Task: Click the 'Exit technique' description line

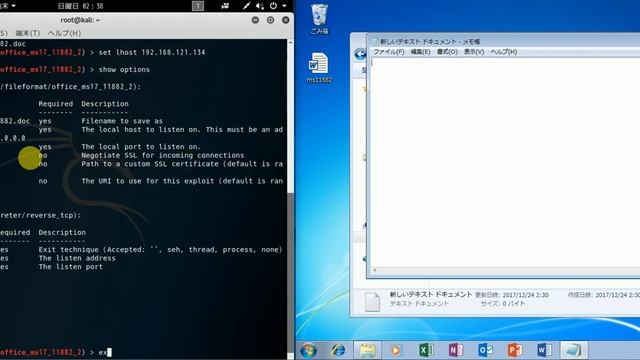Action: (160, 249)
